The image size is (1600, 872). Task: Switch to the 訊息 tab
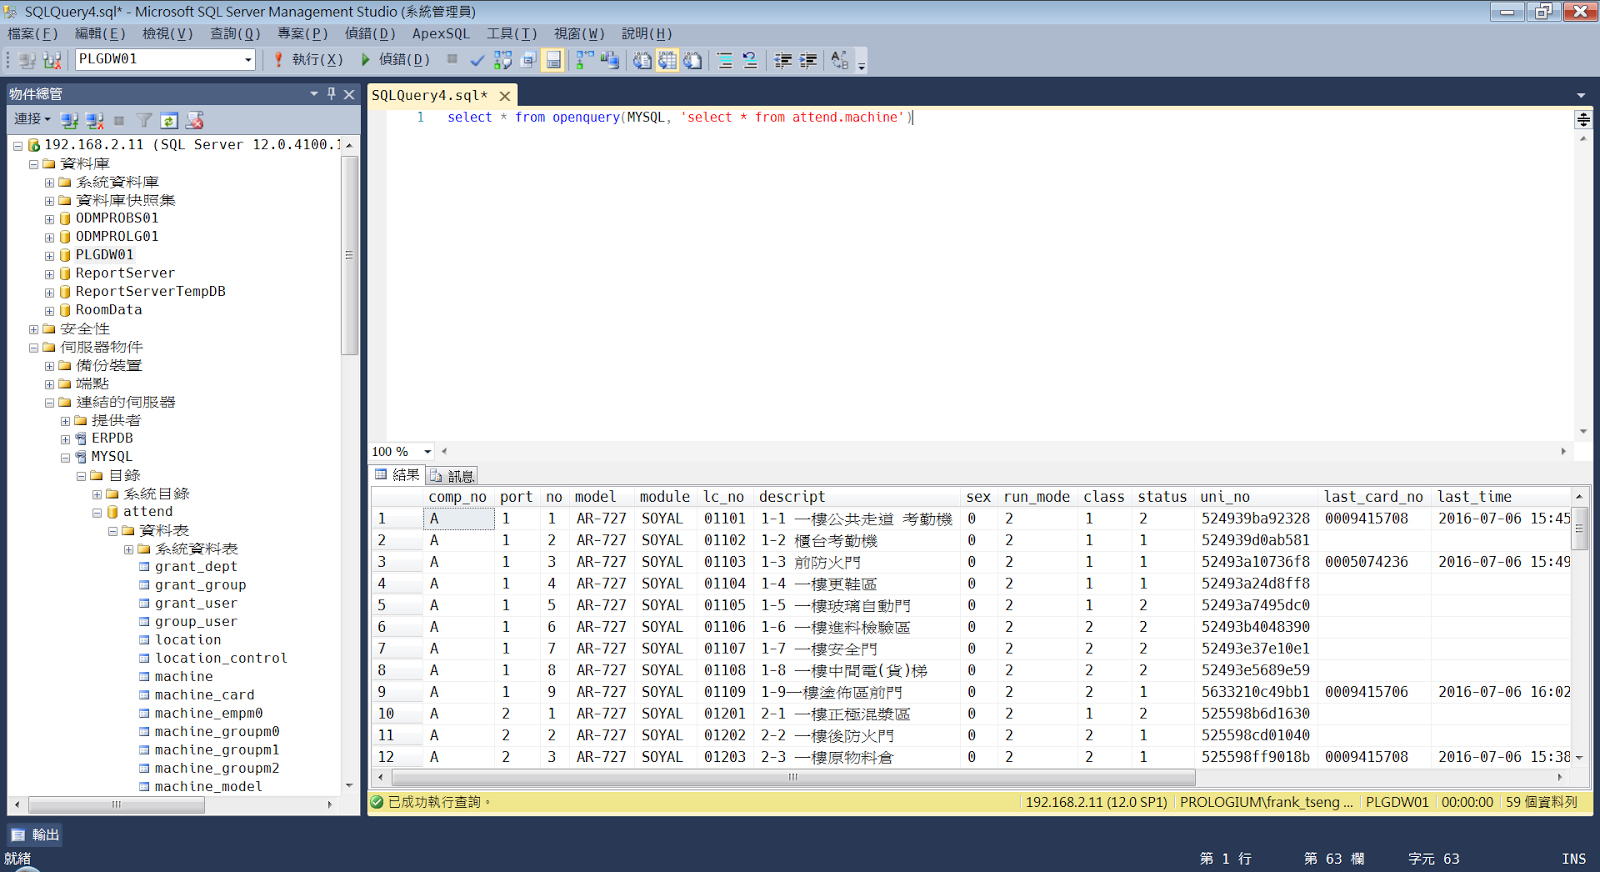point(453,476)
